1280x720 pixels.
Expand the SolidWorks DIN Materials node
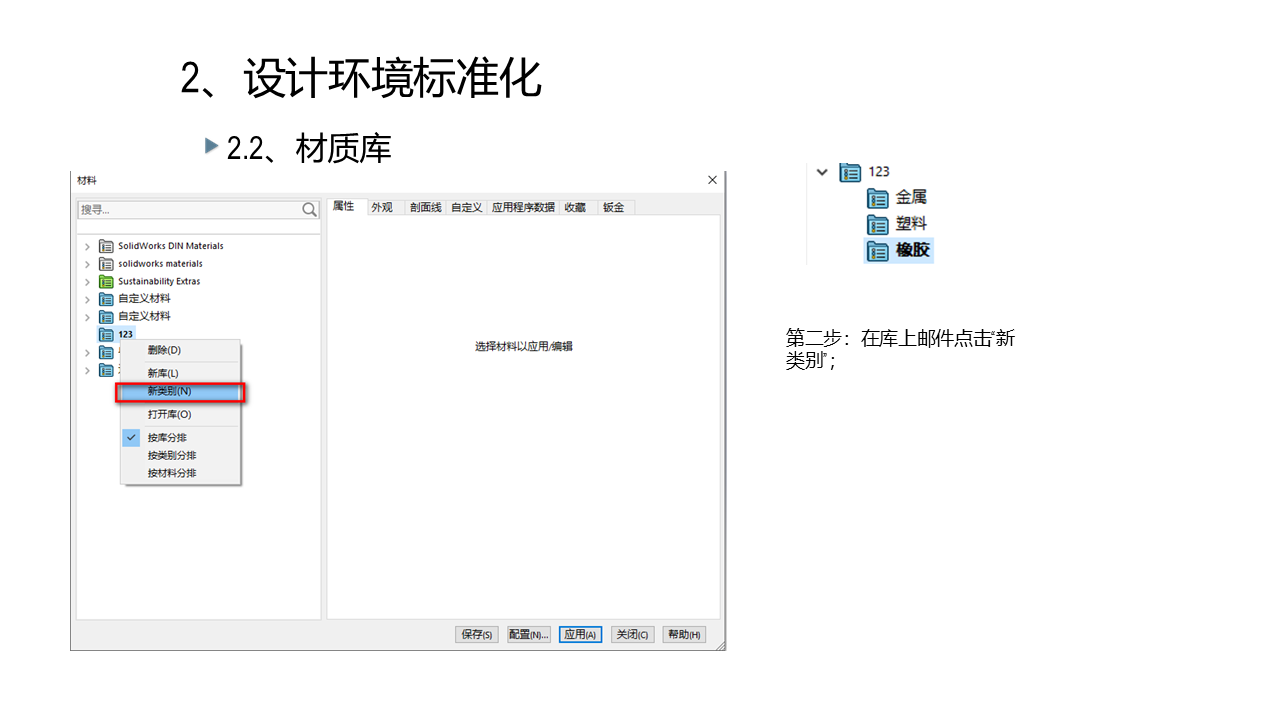(87, 247)
